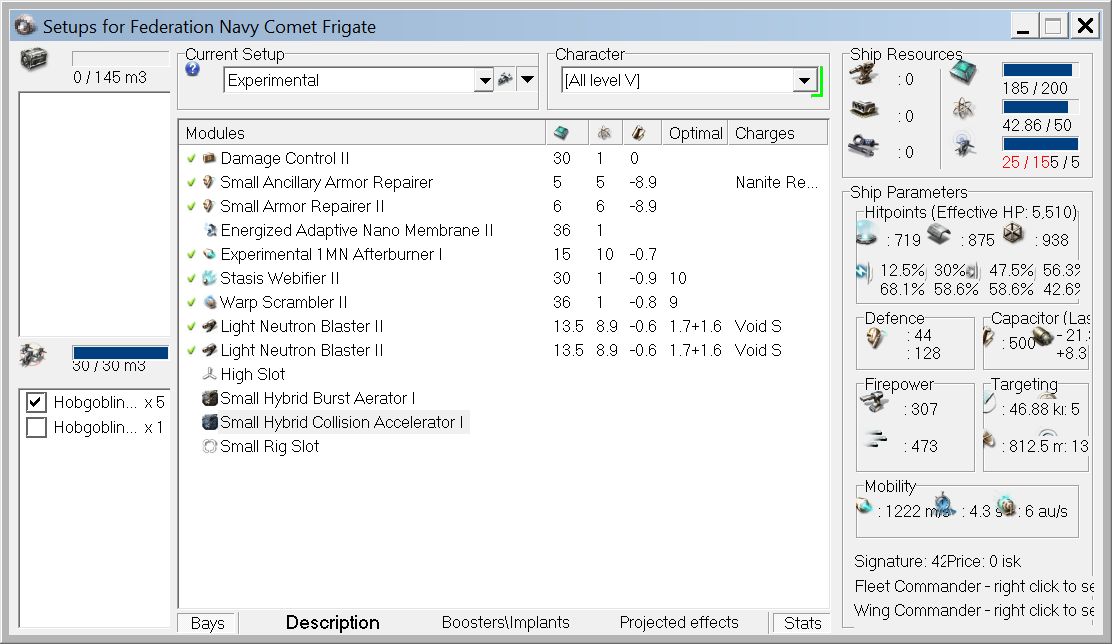The height and width of the screenshot is (644, 1112).
Task: Toggle Small Ancillary Armor Repairer checkmark
Action: click(191, 182)
